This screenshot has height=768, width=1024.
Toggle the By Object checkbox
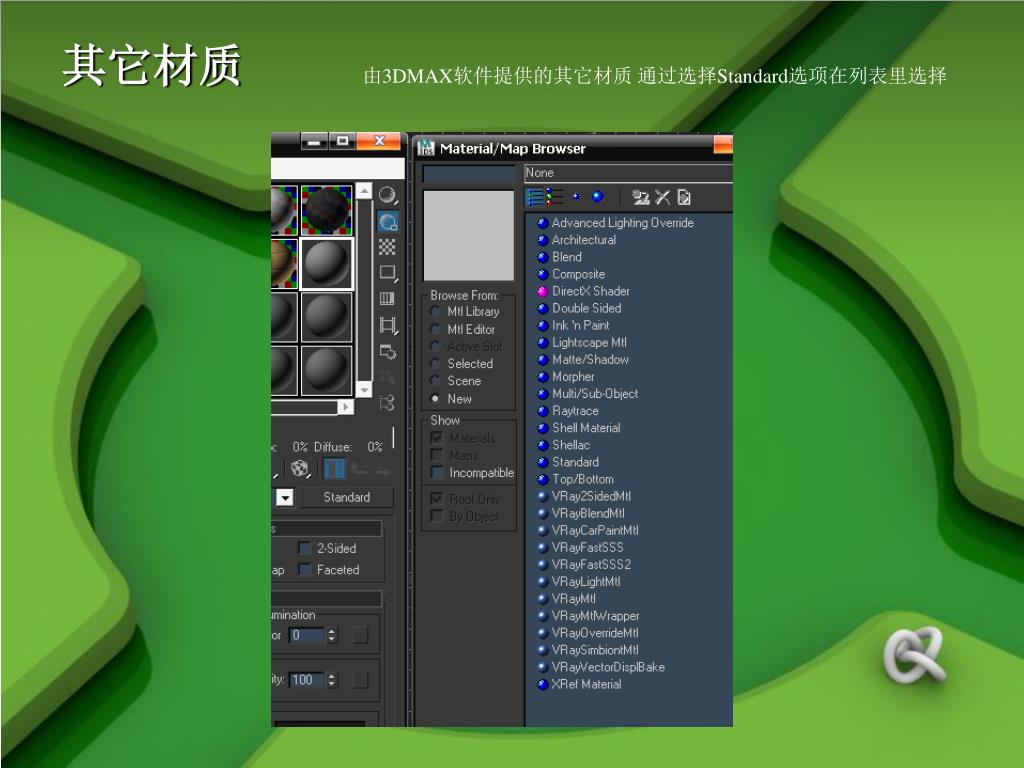pyautogui.click(x=437, y=516)
